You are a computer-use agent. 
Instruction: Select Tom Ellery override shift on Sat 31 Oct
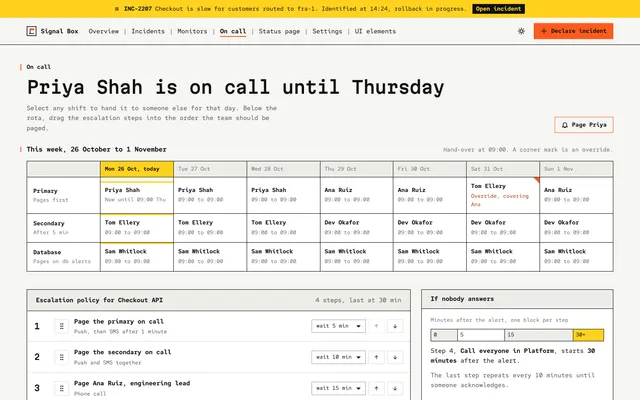click(503, 195)
